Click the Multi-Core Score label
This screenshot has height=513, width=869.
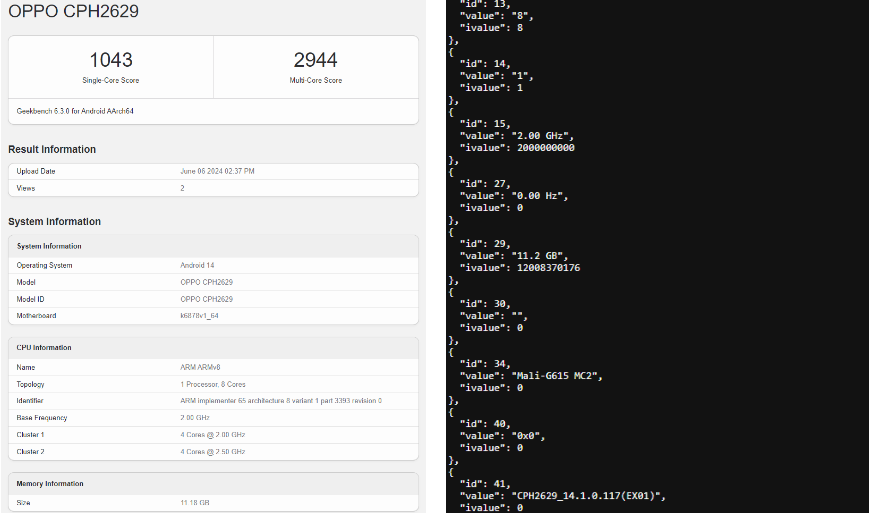coord(315,80)
